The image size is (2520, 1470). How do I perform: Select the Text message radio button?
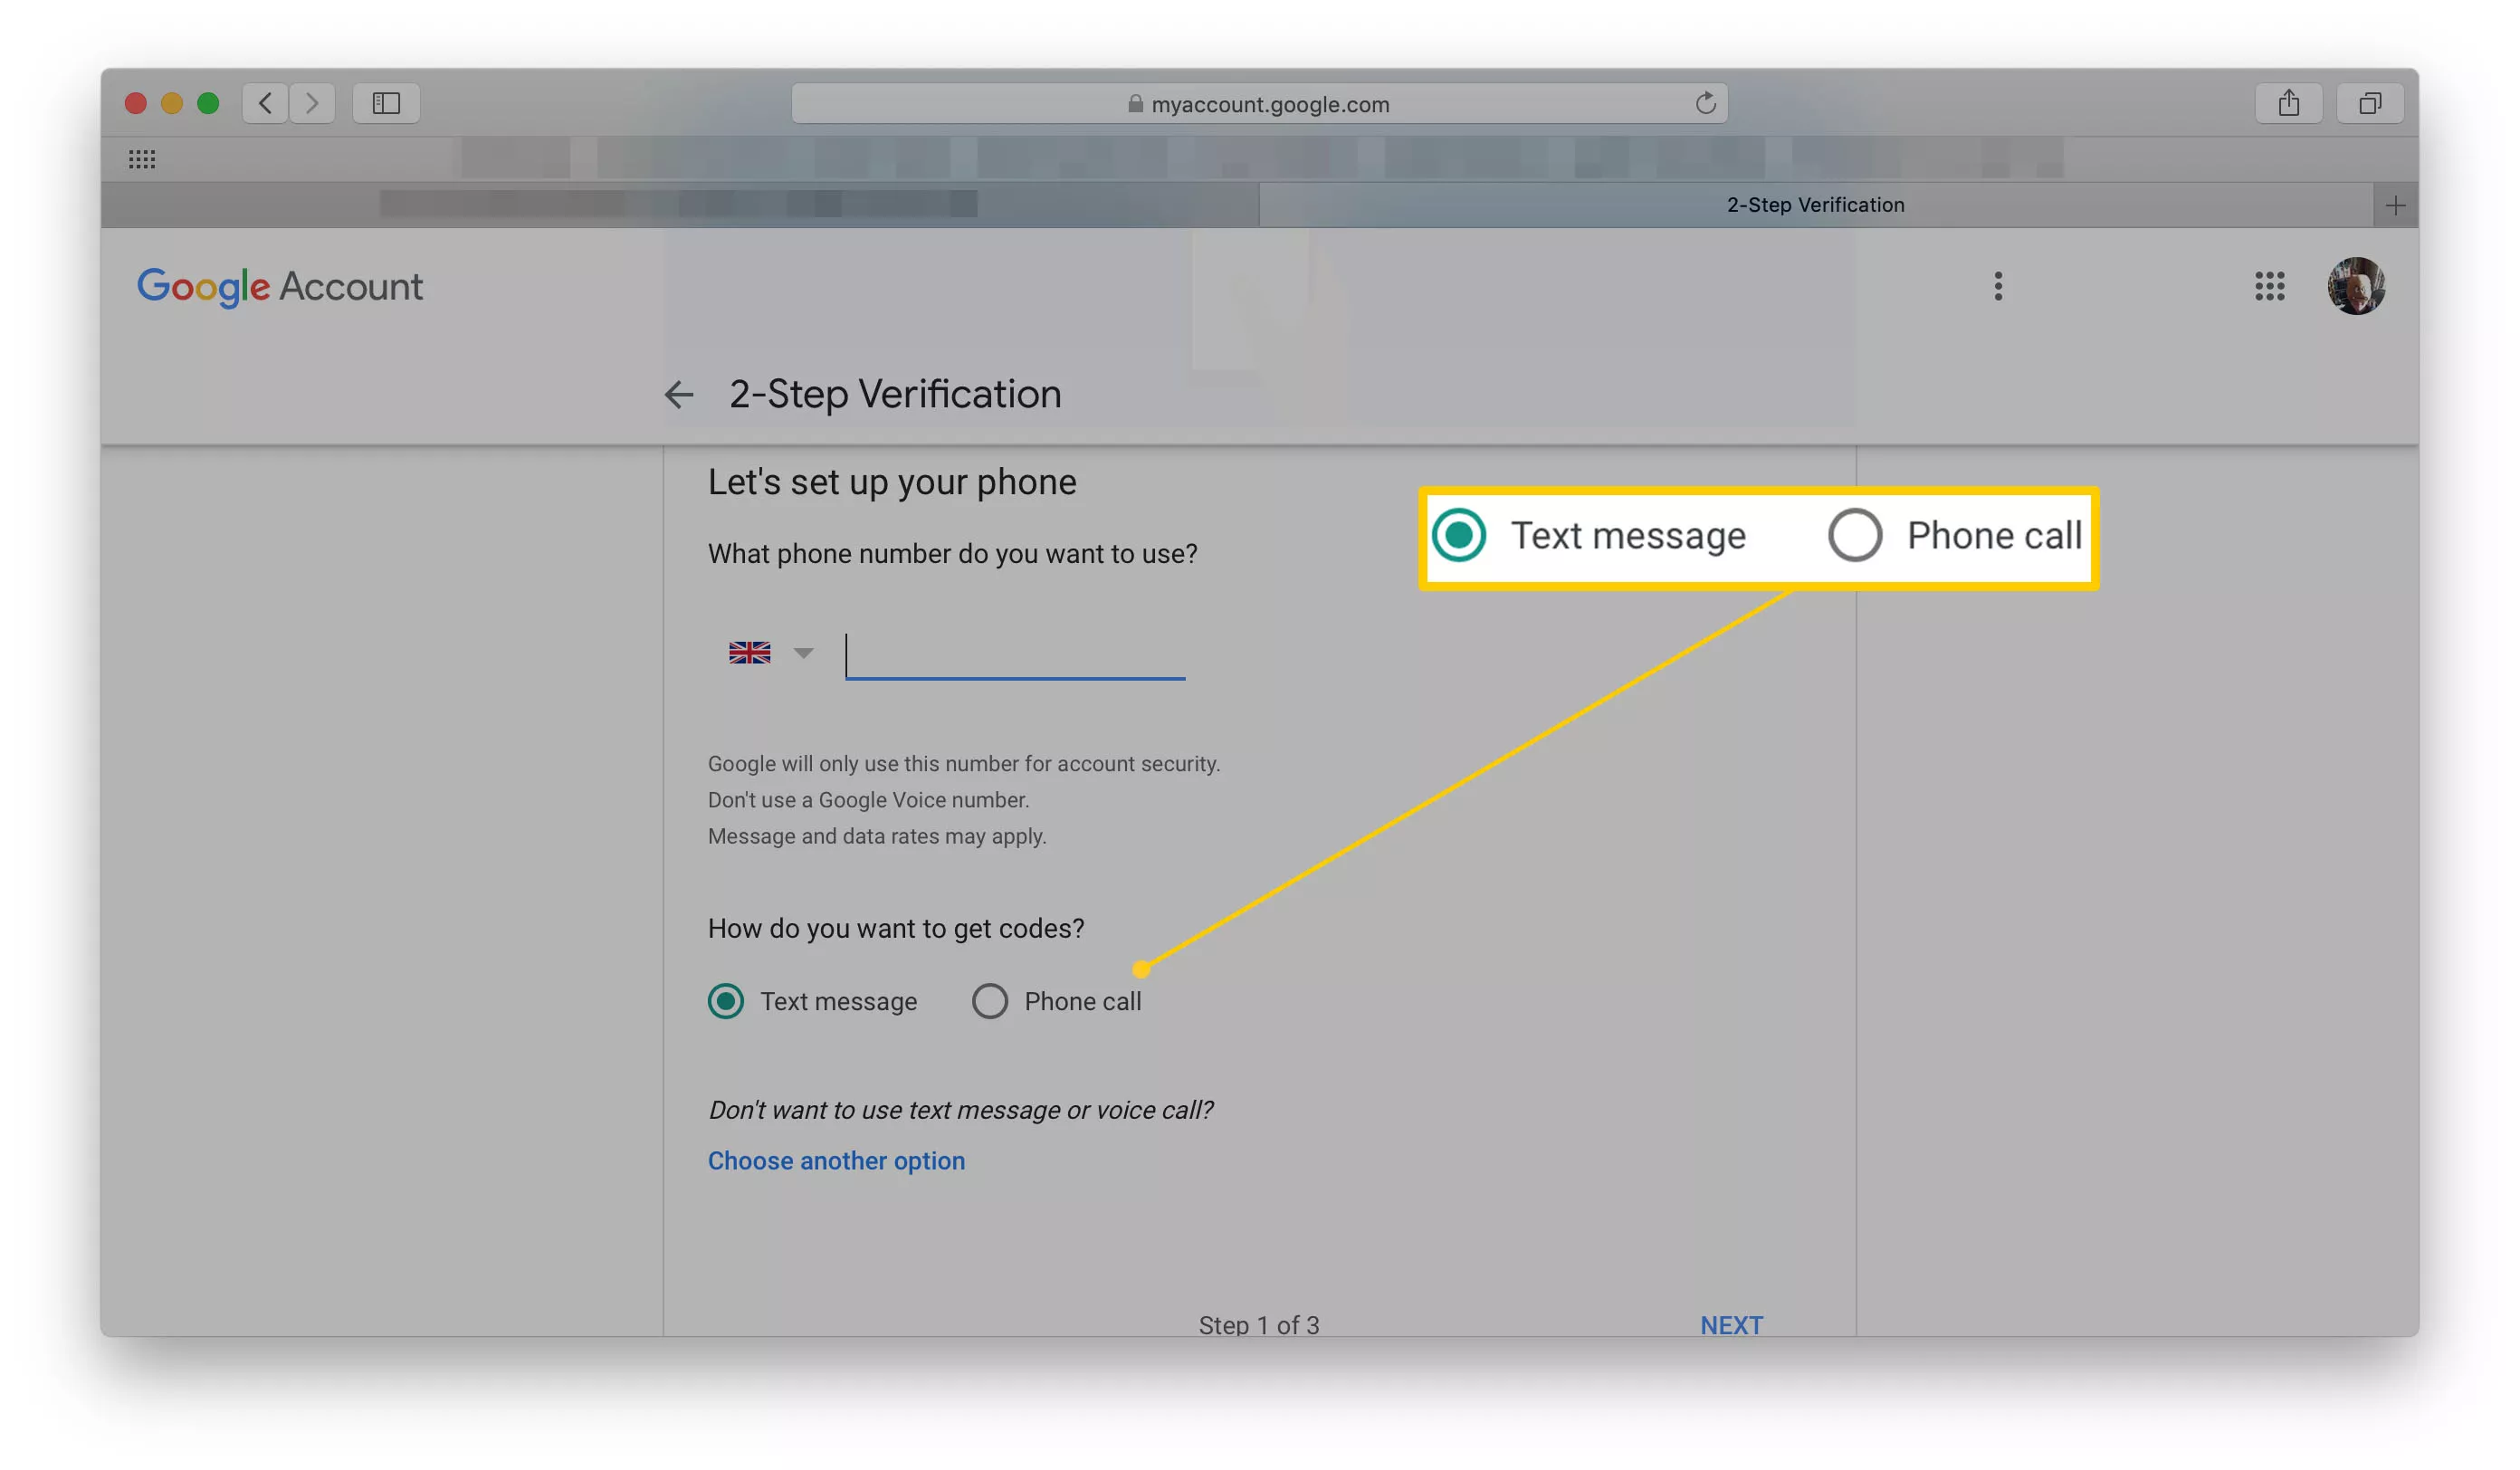click(x=724, y=1001)
